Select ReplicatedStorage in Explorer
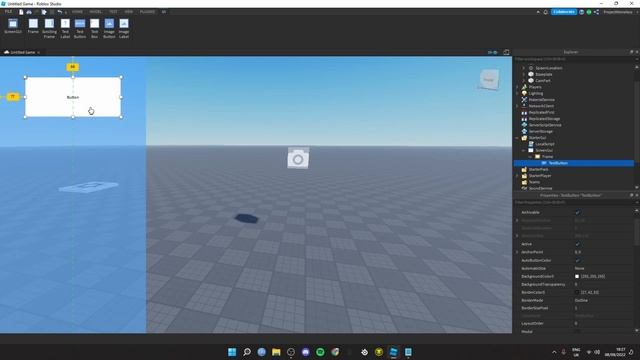 click(544, 119)
